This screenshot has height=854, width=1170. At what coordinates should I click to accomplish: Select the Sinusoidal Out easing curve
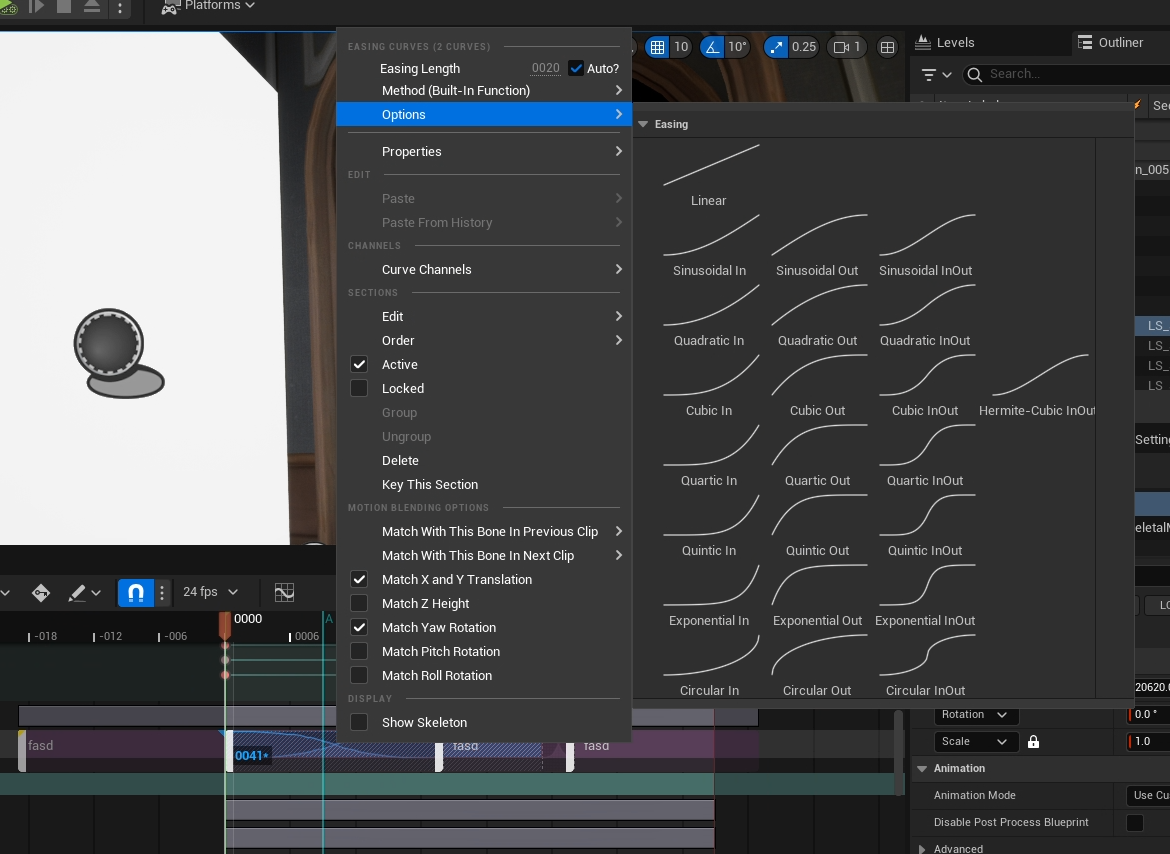click(x=817, y=246)
